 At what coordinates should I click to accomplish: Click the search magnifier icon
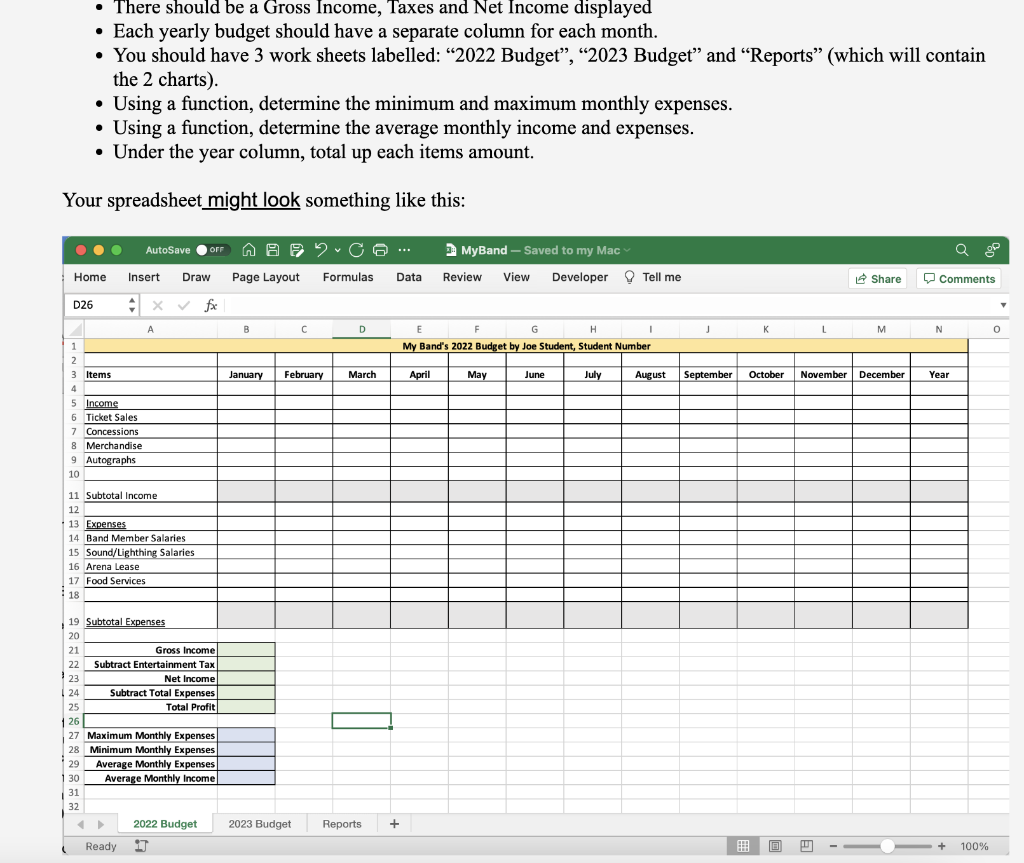962,250
